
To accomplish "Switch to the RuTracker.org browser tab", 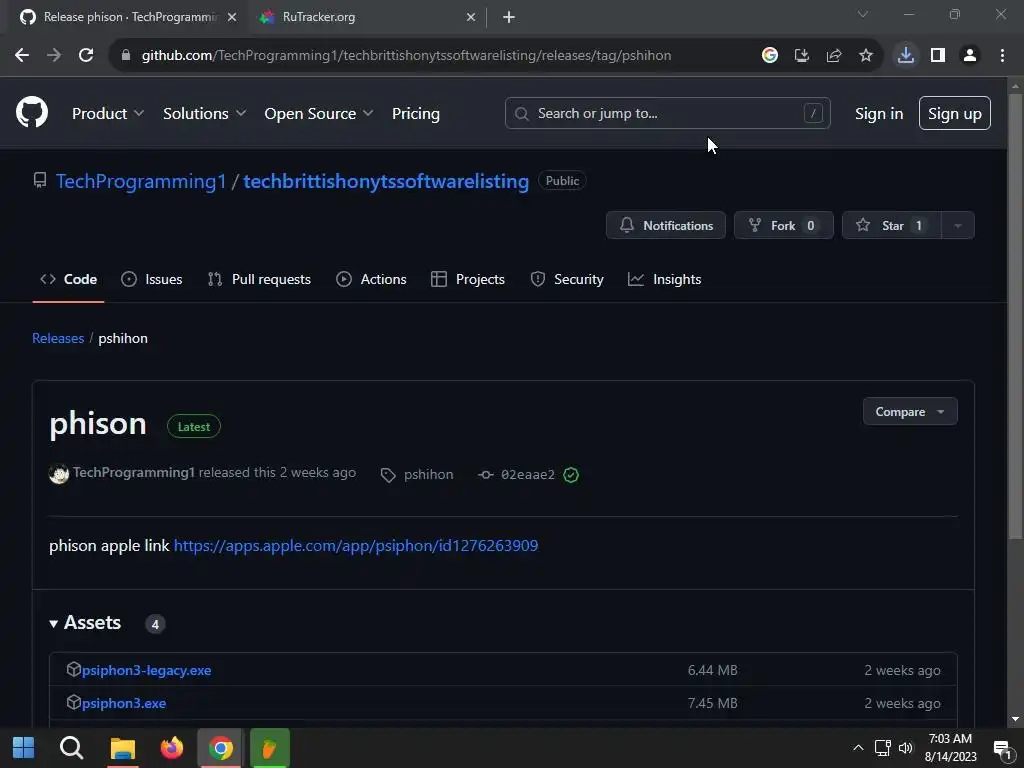I will [x=367, y=17].
